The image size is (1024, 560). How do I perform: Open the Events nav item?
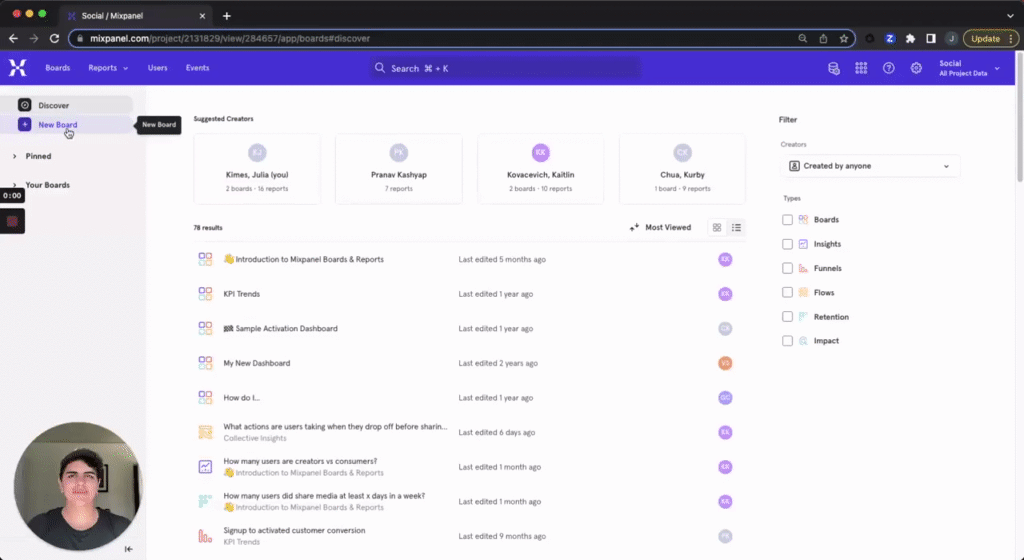[197, 68]
